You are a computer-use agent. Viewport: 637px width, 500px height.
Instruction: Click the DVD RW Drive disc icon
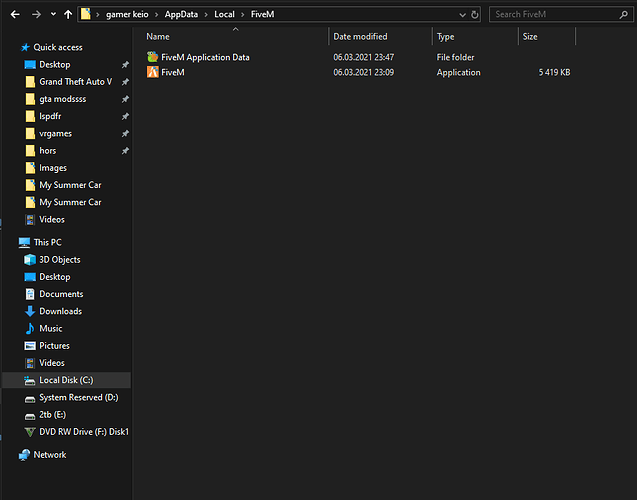pyautogui.click(x=30, y=432)
